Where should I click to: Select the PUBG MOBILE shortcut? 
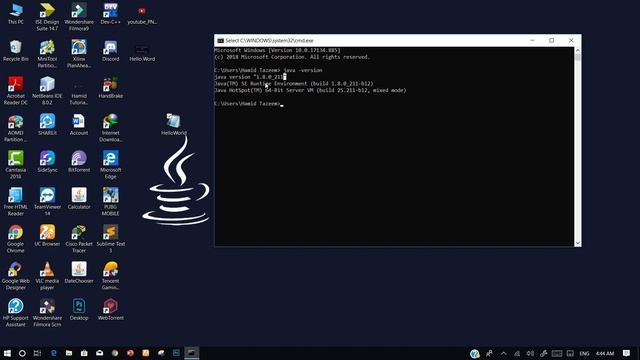pyautogui.click(x=110, y=202)
